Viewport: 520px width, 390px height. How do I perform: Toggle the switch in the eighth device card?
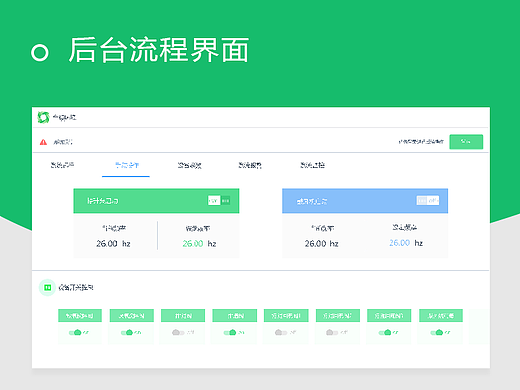(437, 332)
